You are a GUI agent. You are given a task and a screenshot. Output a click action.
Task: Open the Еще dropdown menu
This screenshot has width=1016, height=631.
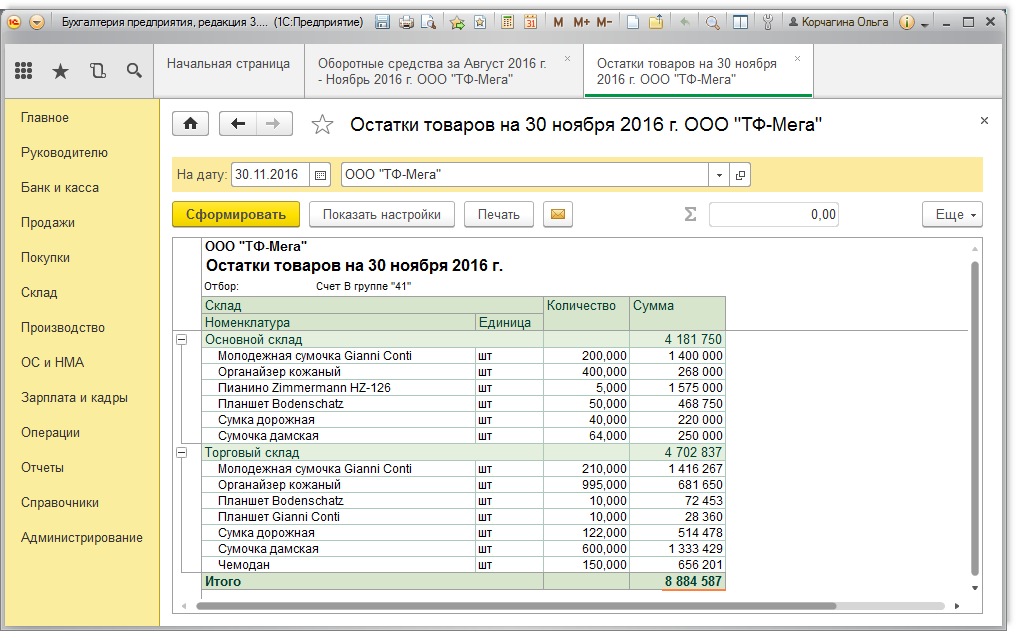coord(952,214)
